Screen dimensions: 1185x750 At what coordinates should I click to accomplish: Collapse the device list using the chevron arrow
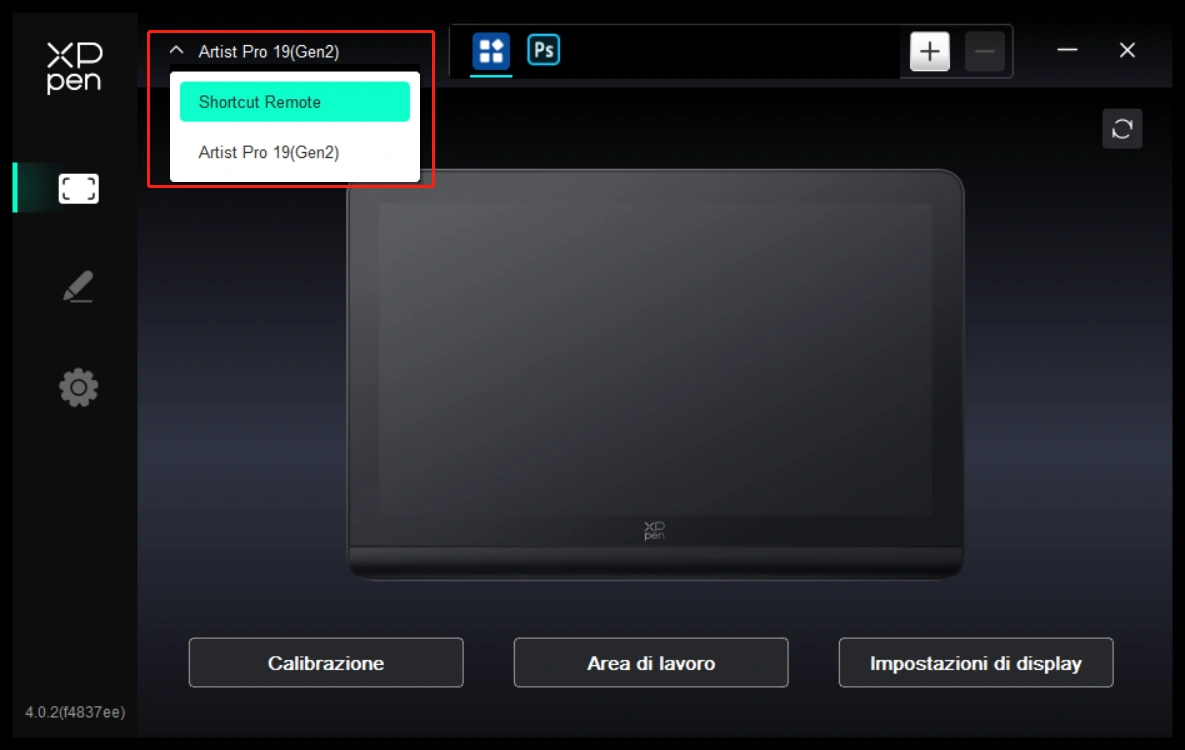177,51
